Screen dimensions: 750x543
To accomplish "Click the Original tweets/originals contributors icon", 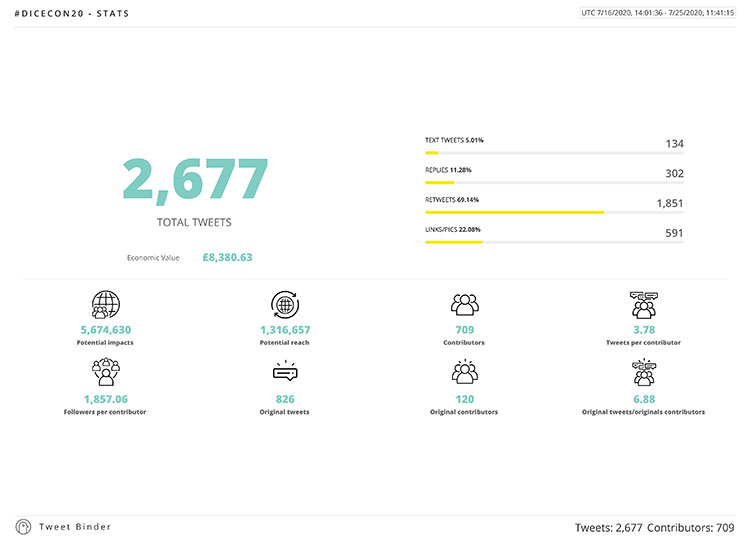I will 643,372.
